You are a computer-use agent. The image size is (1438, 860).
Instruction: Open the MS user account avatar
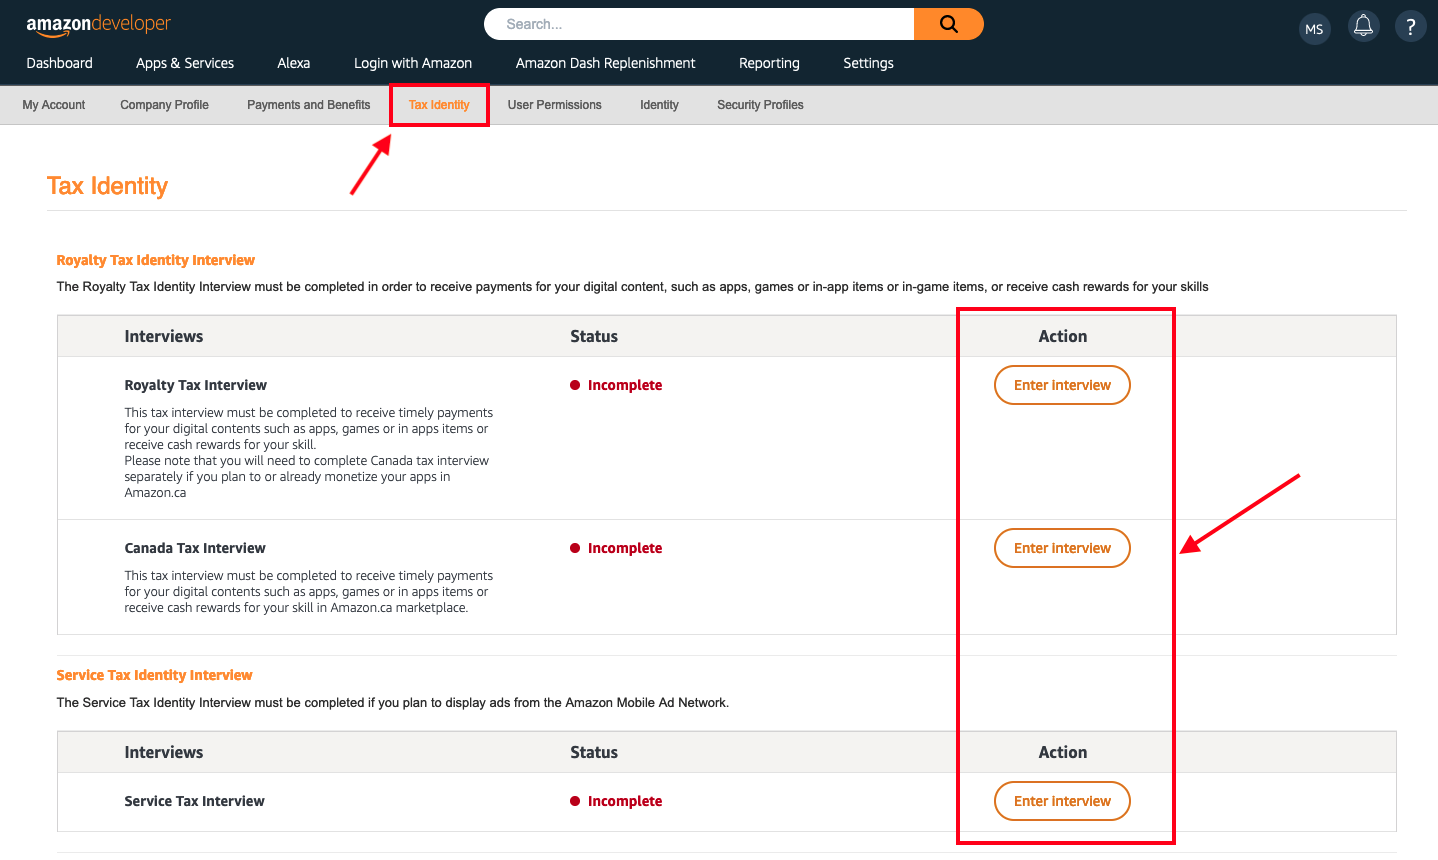1315,29
